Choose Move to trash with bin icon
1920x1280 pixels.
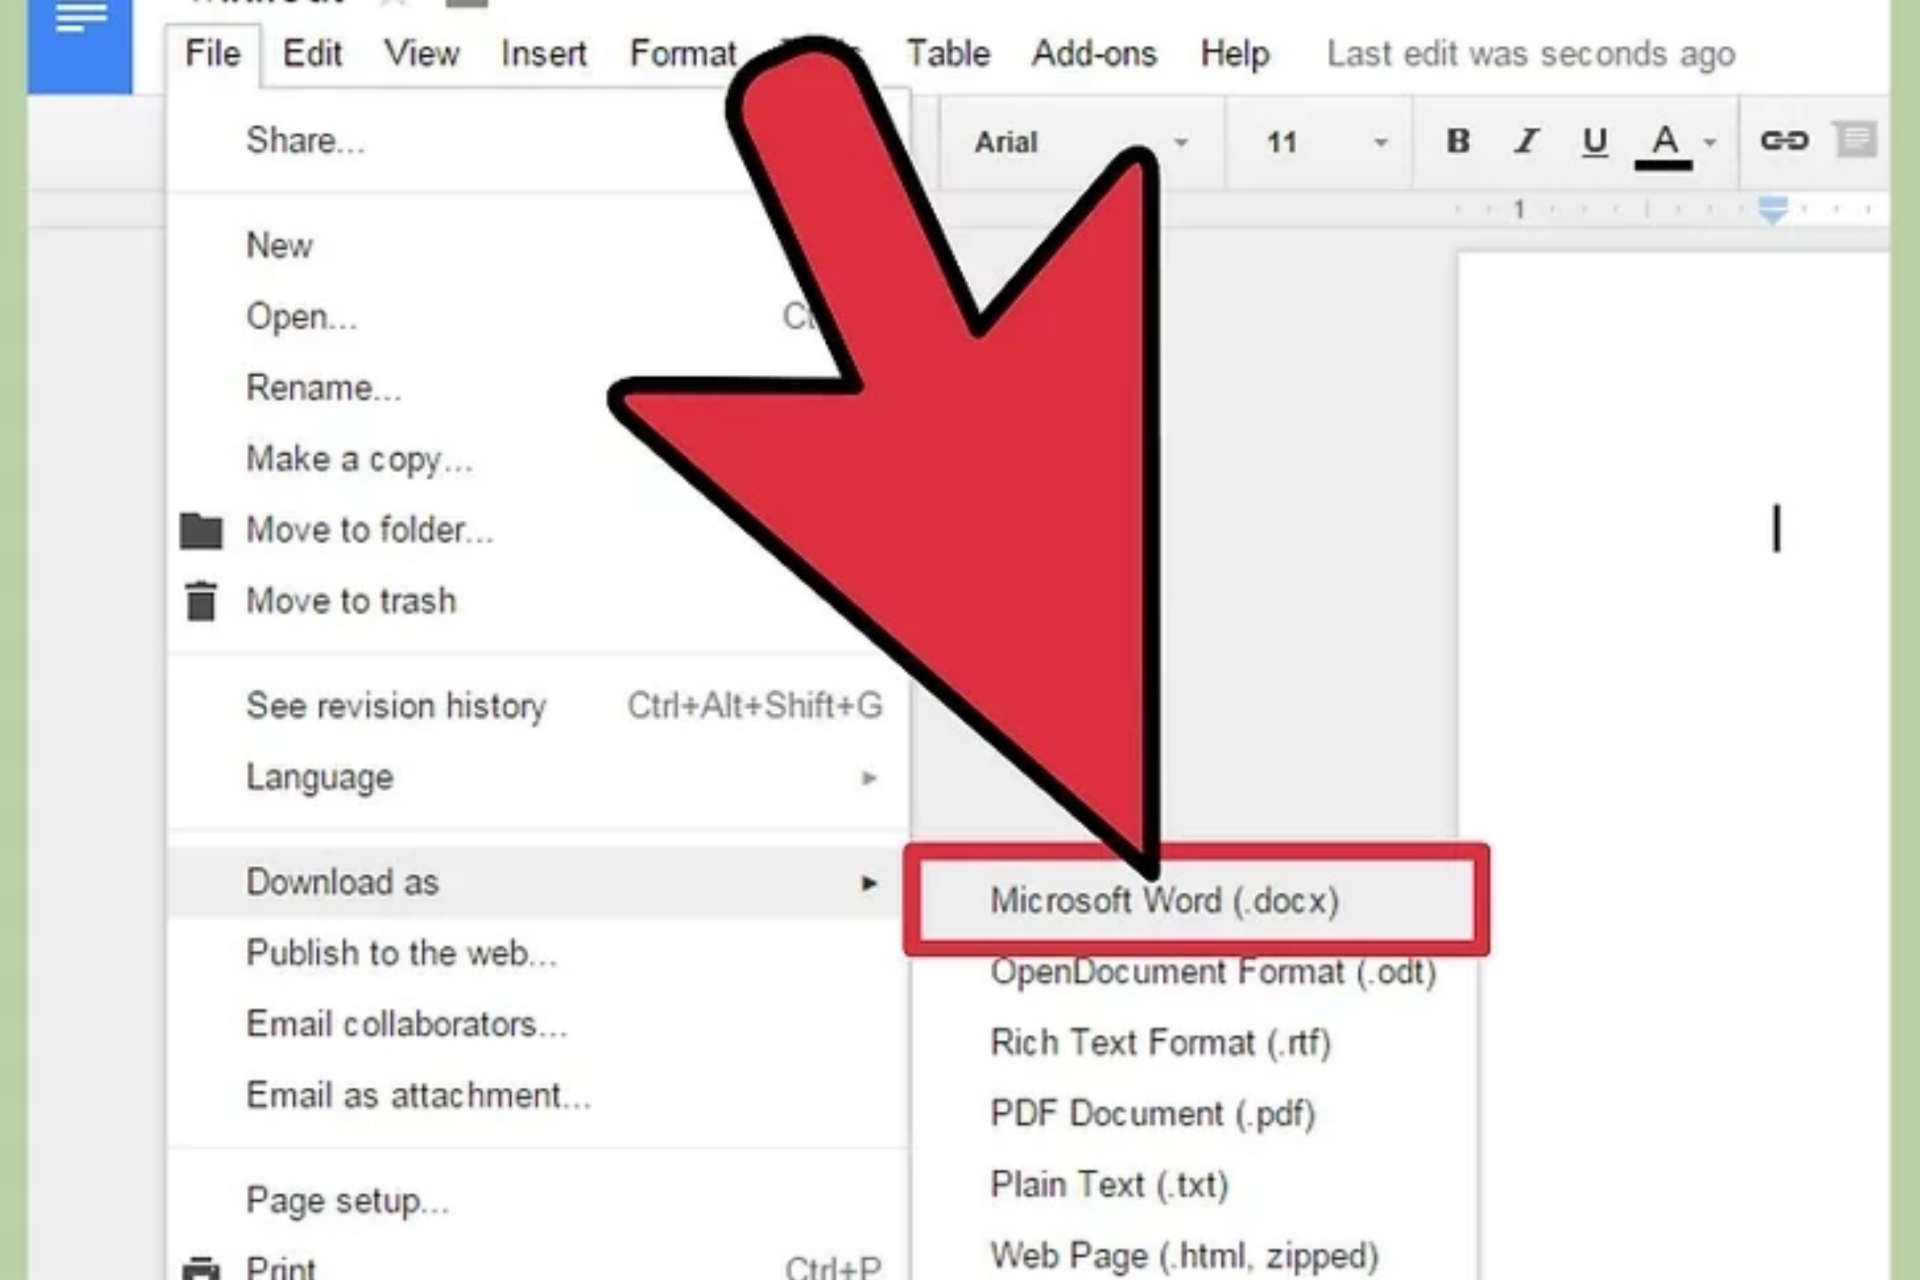coord(350,601)
